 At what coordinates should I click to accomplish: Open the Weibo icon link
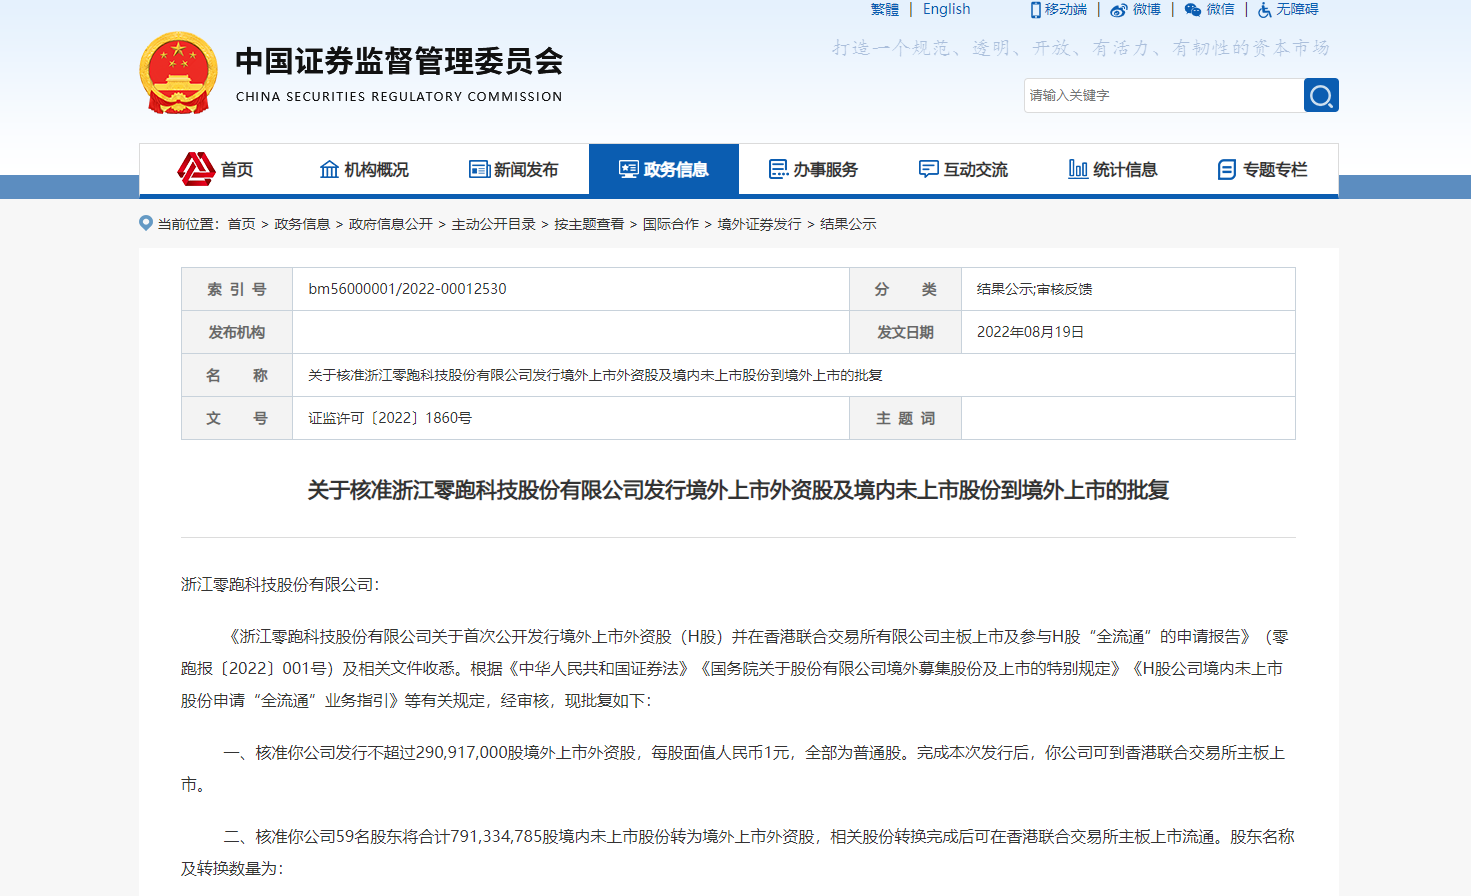1119,10
